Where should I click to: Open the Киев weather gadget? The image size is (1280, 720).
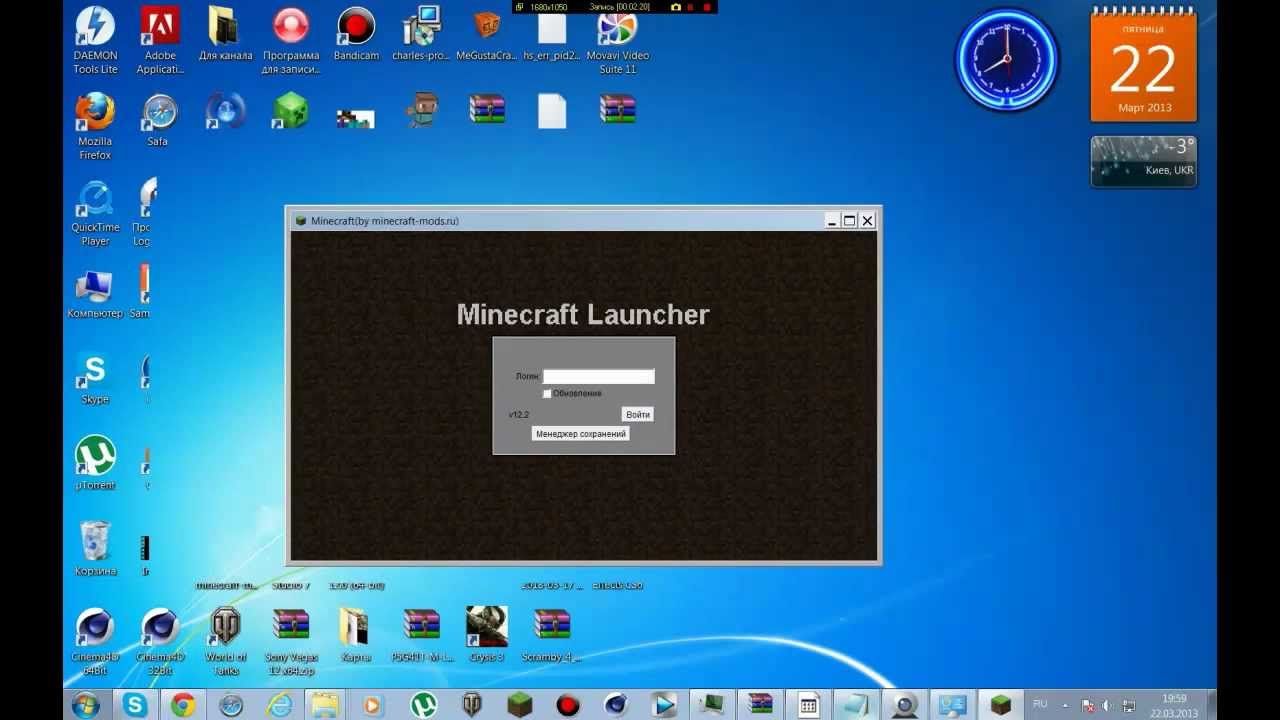point(1144,161)
